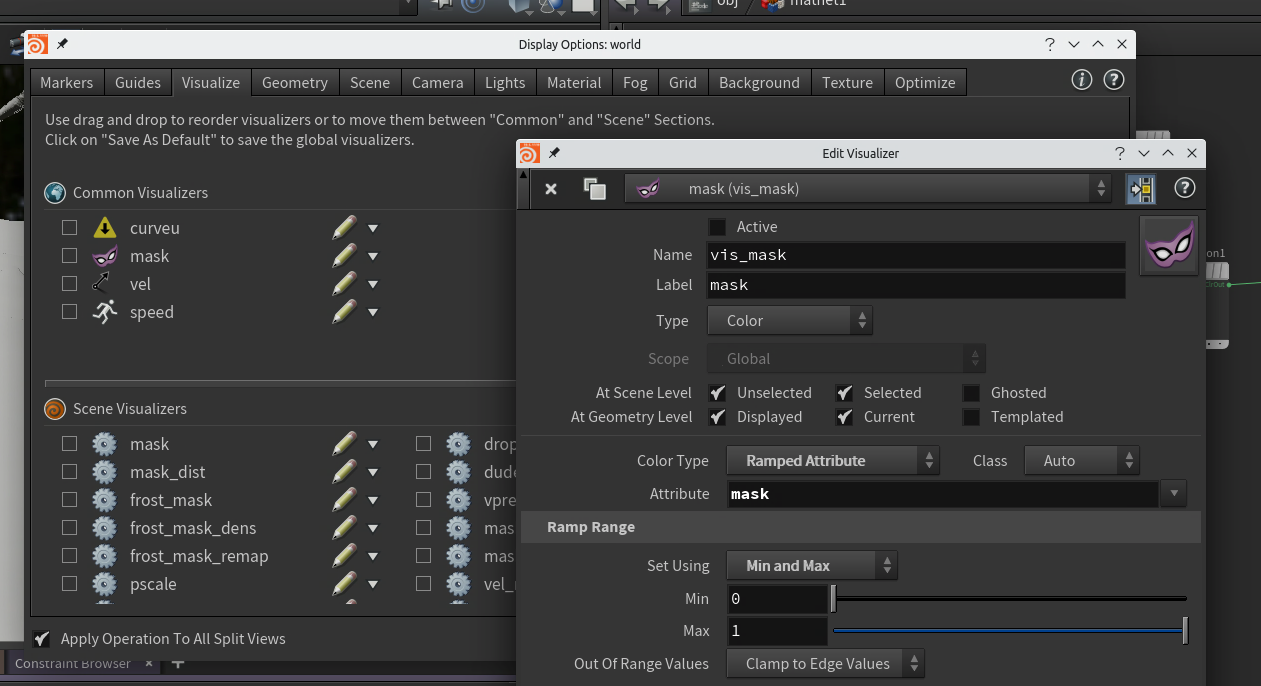Click the Max ramp range slider
Viewport: 1261px width, 686px height.
coord(1009,631)
